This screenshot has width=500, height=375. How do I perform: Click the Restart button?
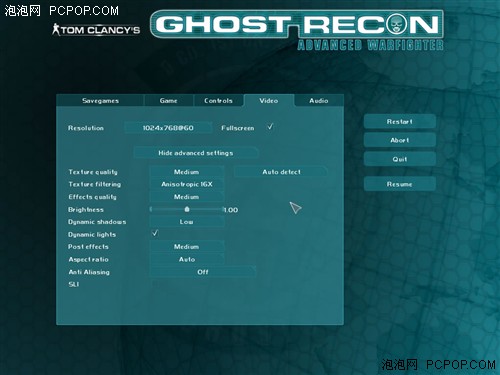[x=400, y=122]
